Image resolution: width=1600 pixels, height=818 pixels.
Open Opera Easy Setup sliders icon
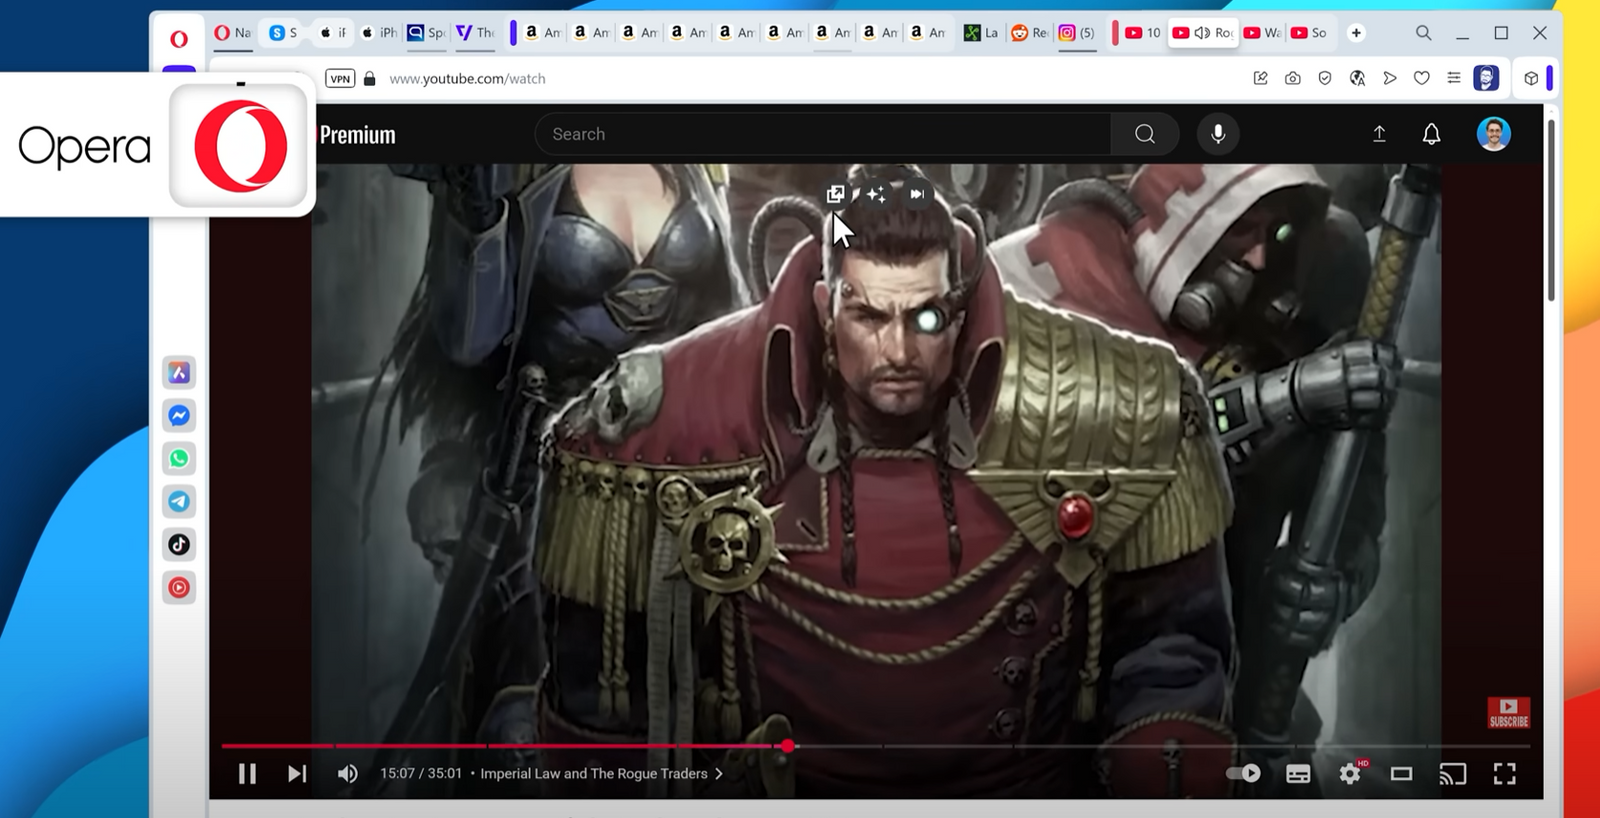(1454, 78)
